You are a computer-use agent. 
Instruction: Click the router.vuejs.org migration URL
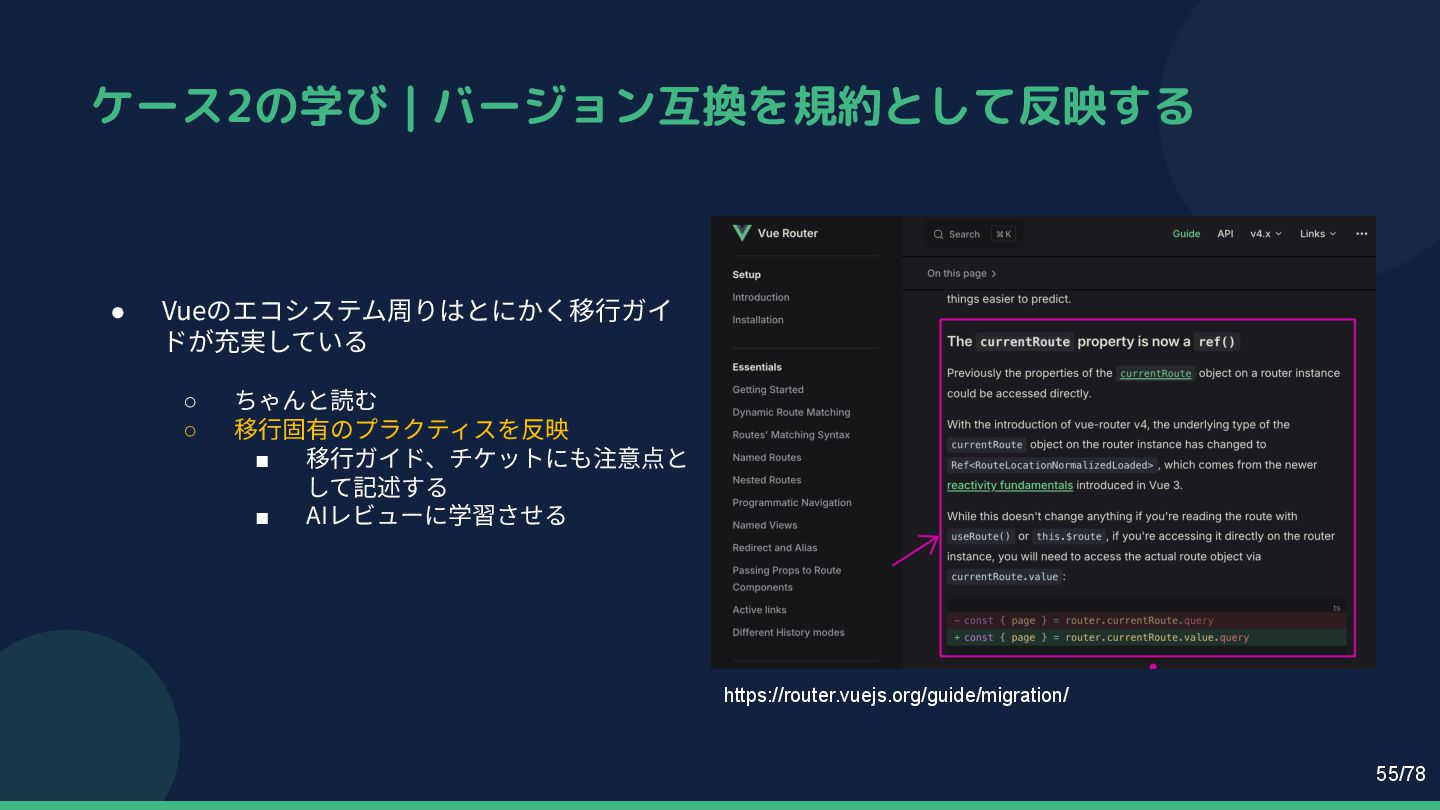[x=896, y=695]
